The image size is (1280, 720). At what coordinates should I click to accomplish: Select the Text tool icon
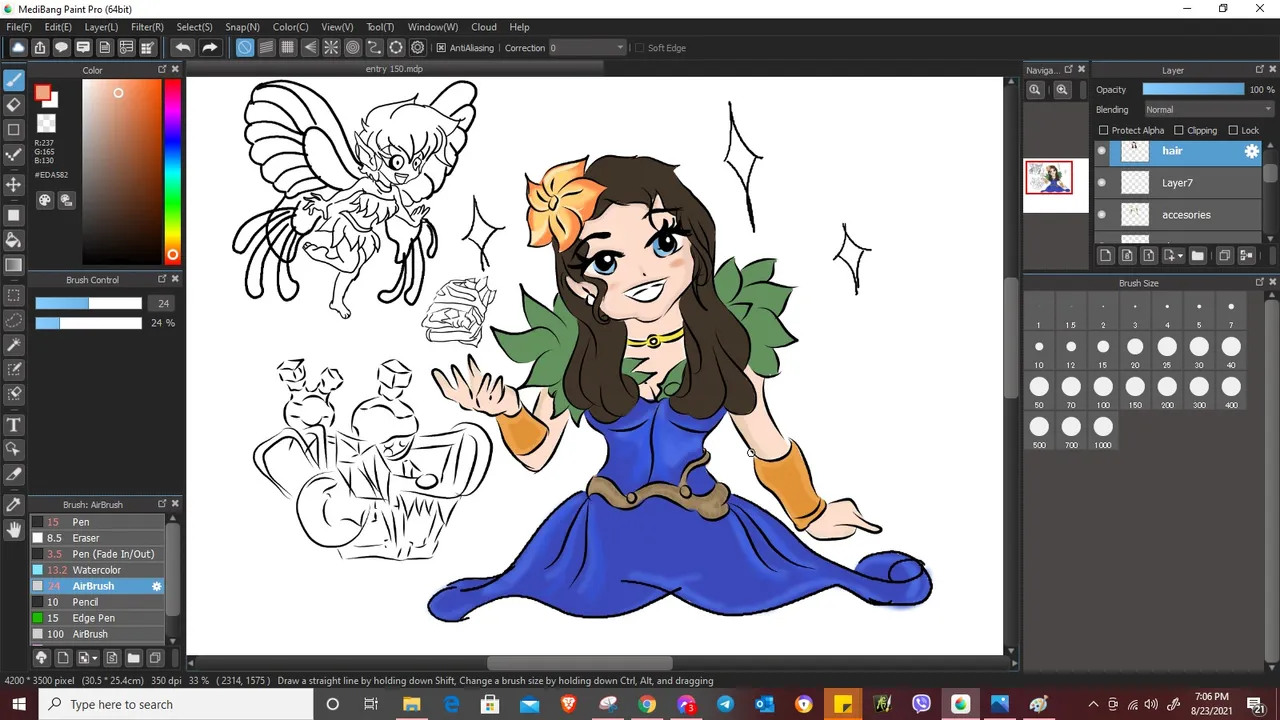14,425
